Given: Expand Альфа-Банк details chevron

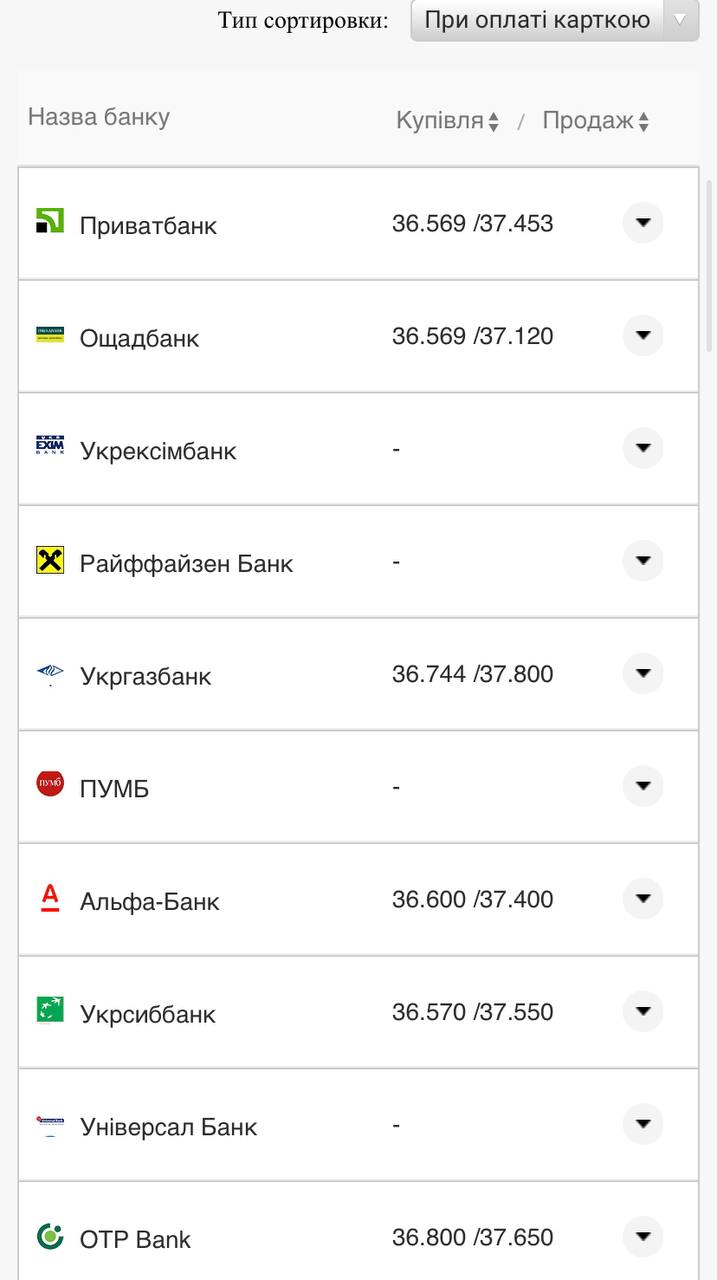Looking at the screenshot, I should tap(643, 898).
